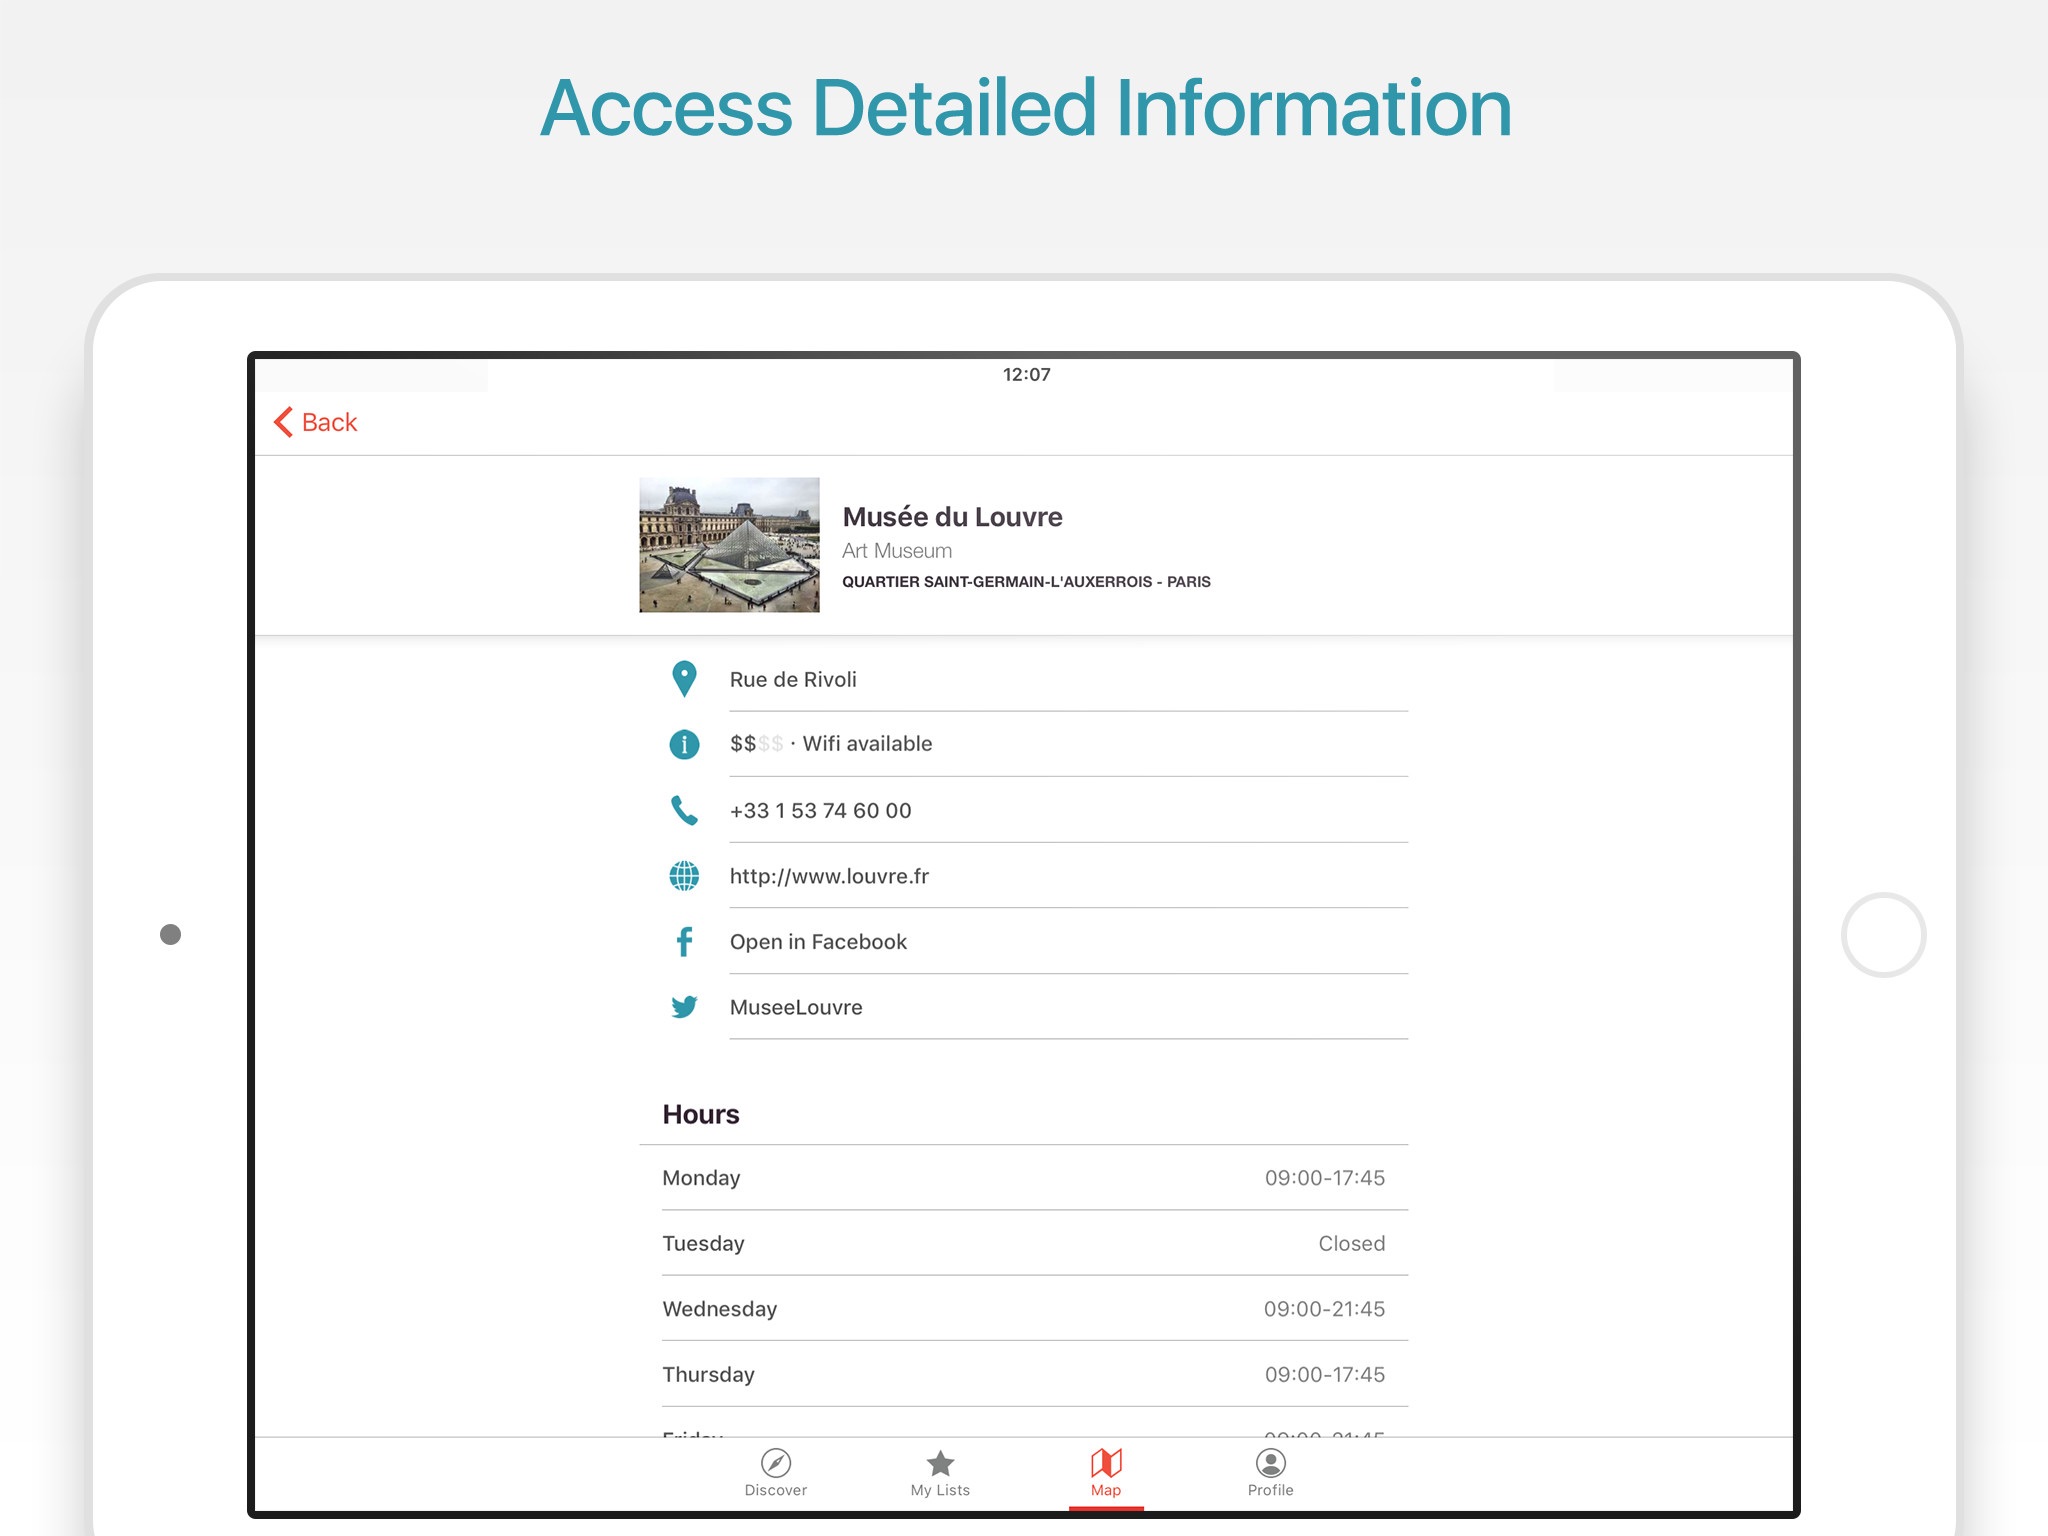
Task: Switch to My Lists tab
Action: (940, 1472)
